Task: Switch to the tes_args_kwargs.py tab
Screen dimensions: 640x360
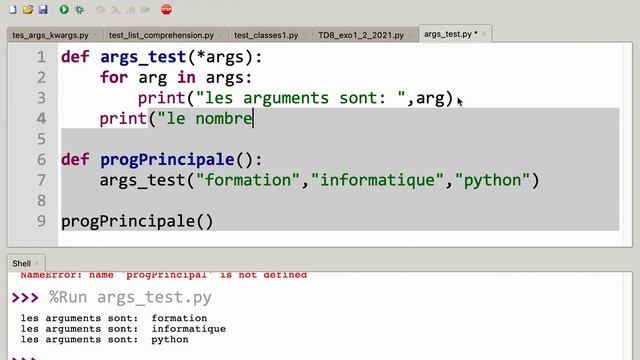Action: (x=50, y=35)
